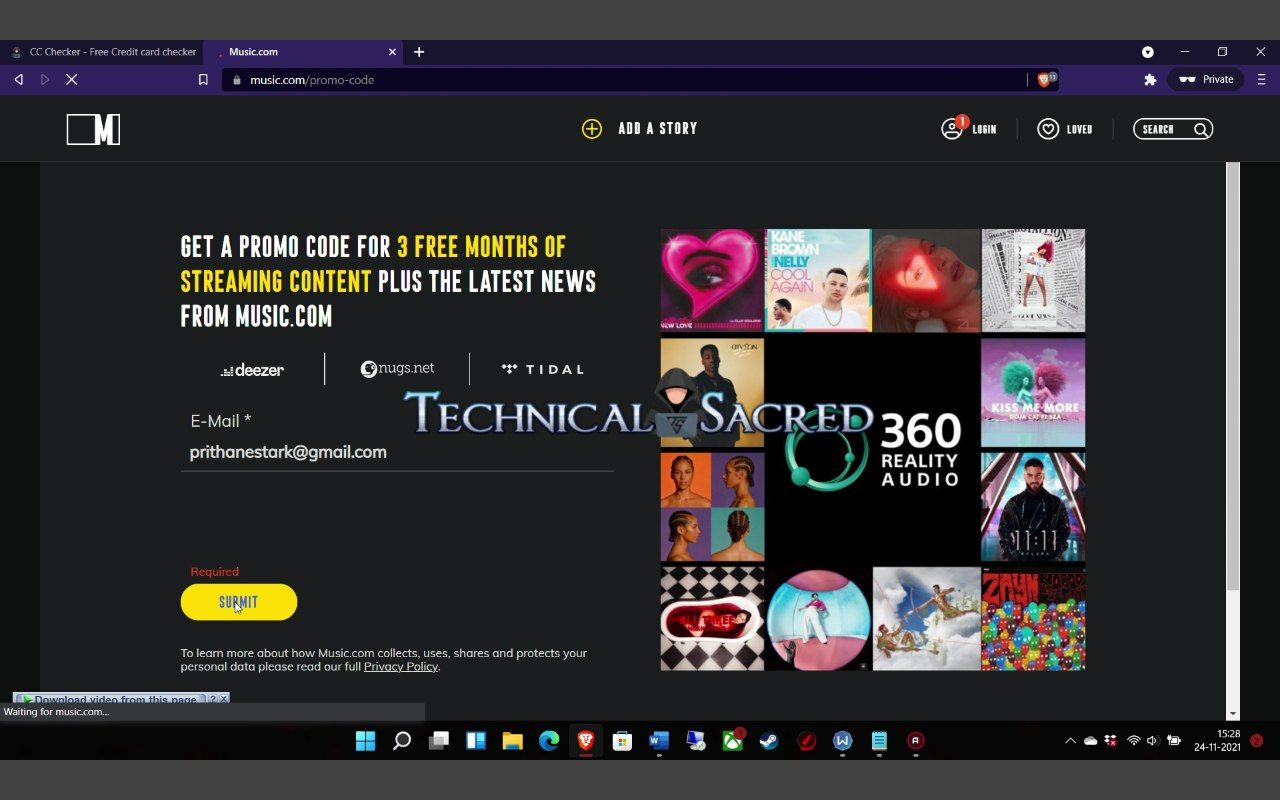Click the taskbar search icon
Image resolution: width=1280 pixels, height=800 pixels.
pyautogui.click(x=402, y=741)
